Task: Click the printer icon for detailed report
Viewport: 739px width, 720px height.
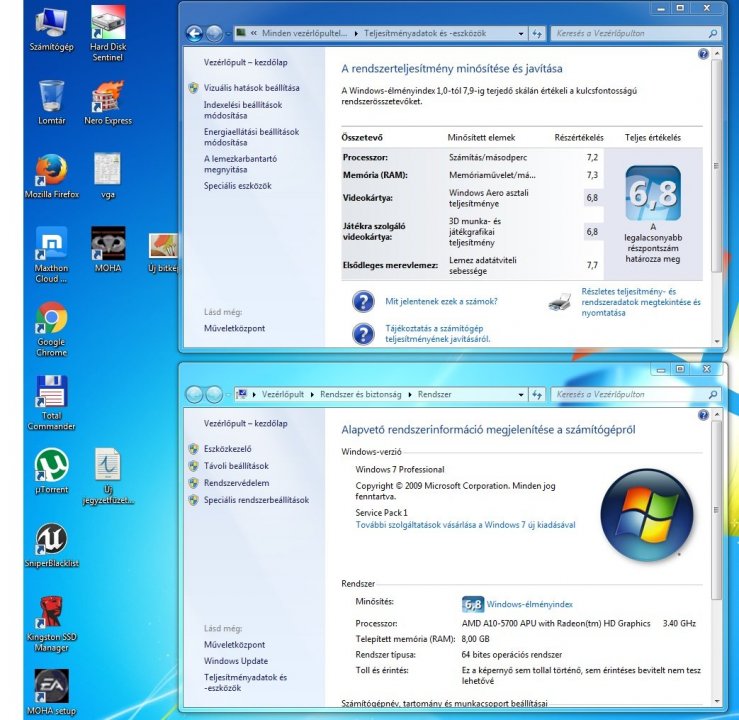Action: 560,302
